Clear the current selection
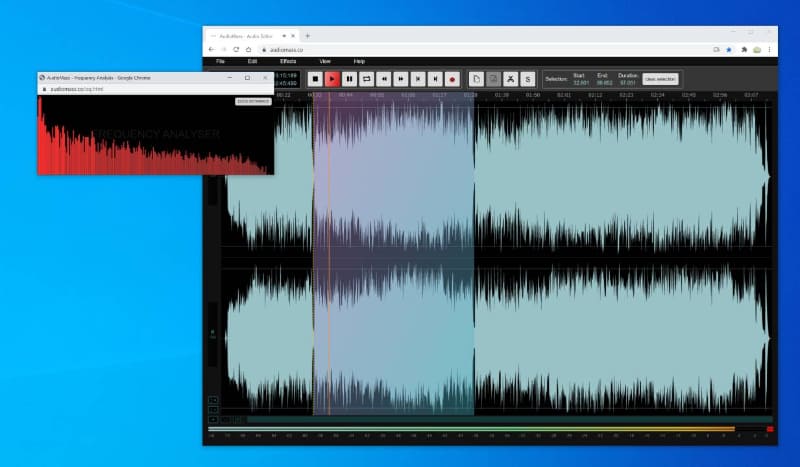The height and width of the screenshot is (467, 800). 660,79
